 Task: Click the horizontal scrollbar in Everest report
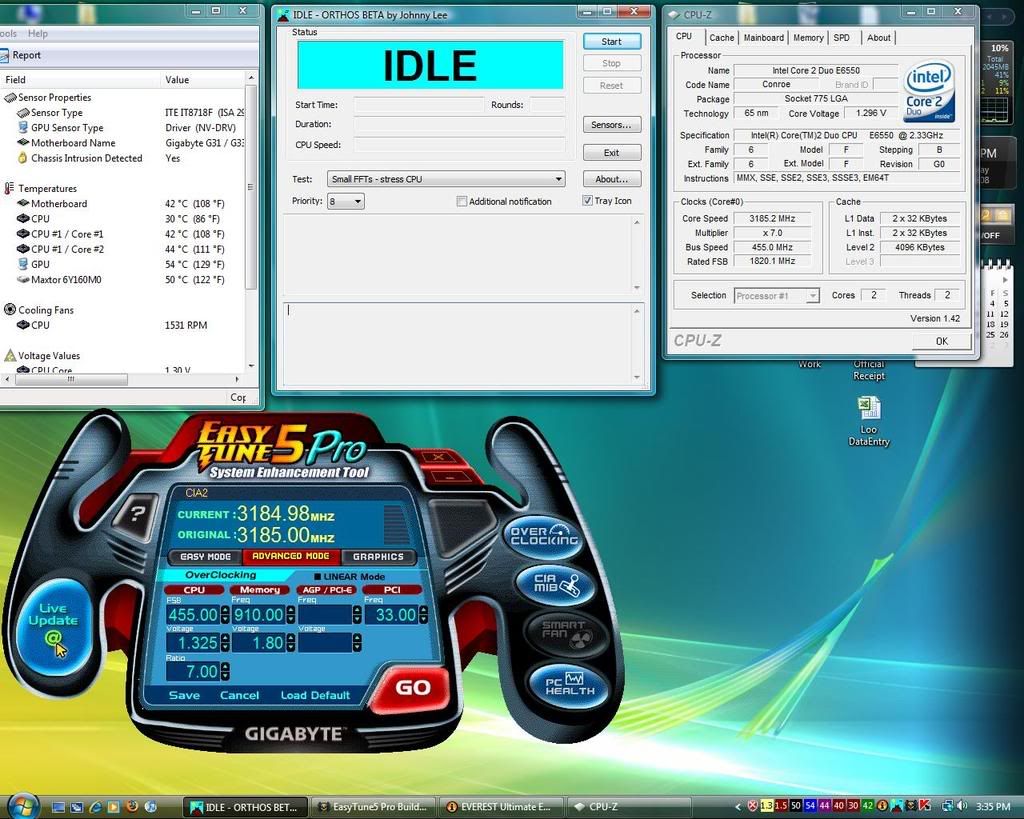[70, 380]
